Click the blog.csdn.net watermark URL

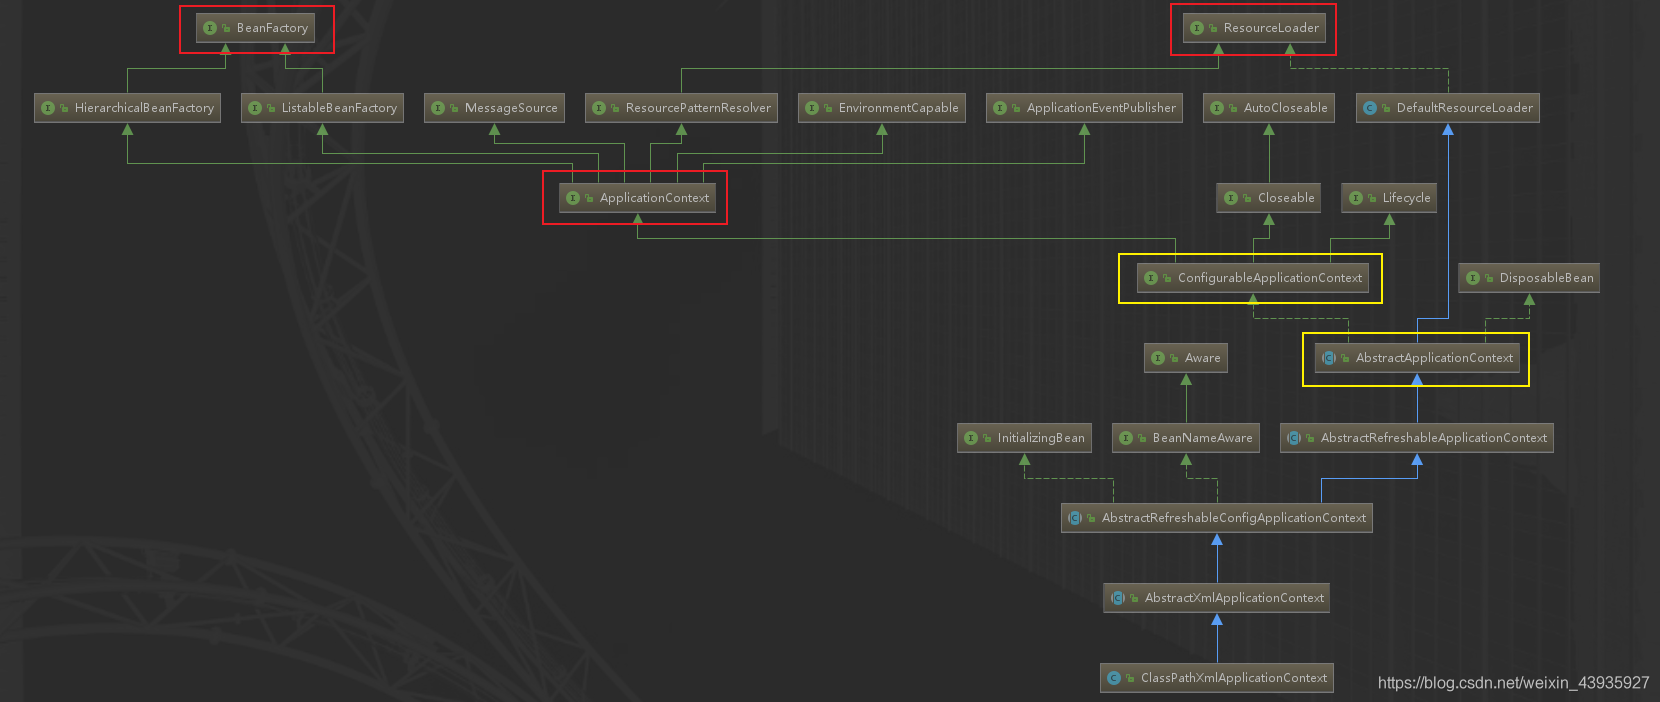1513,683
